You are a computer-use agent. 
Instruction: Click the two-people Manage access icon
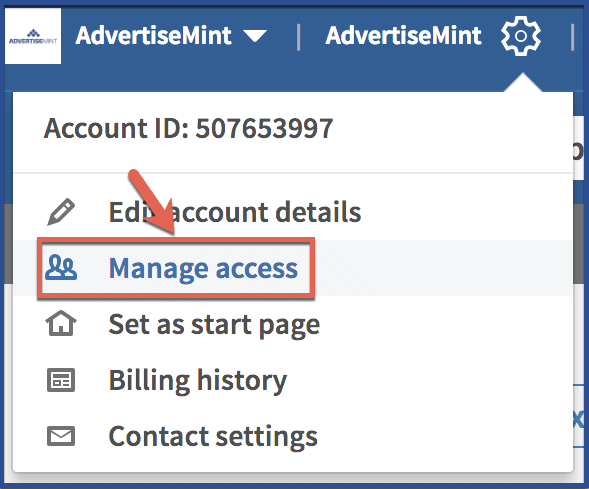tap(61, 268)
